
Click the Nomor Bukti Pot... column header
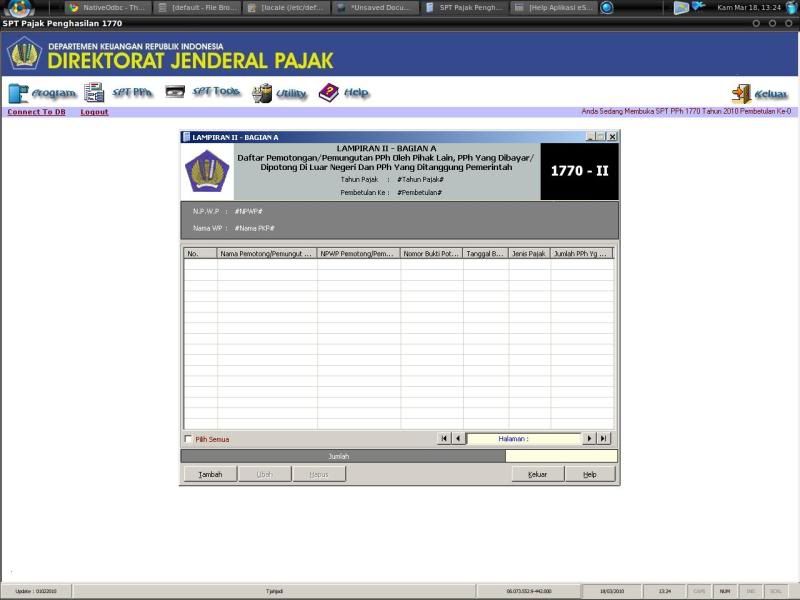[432, 254]
